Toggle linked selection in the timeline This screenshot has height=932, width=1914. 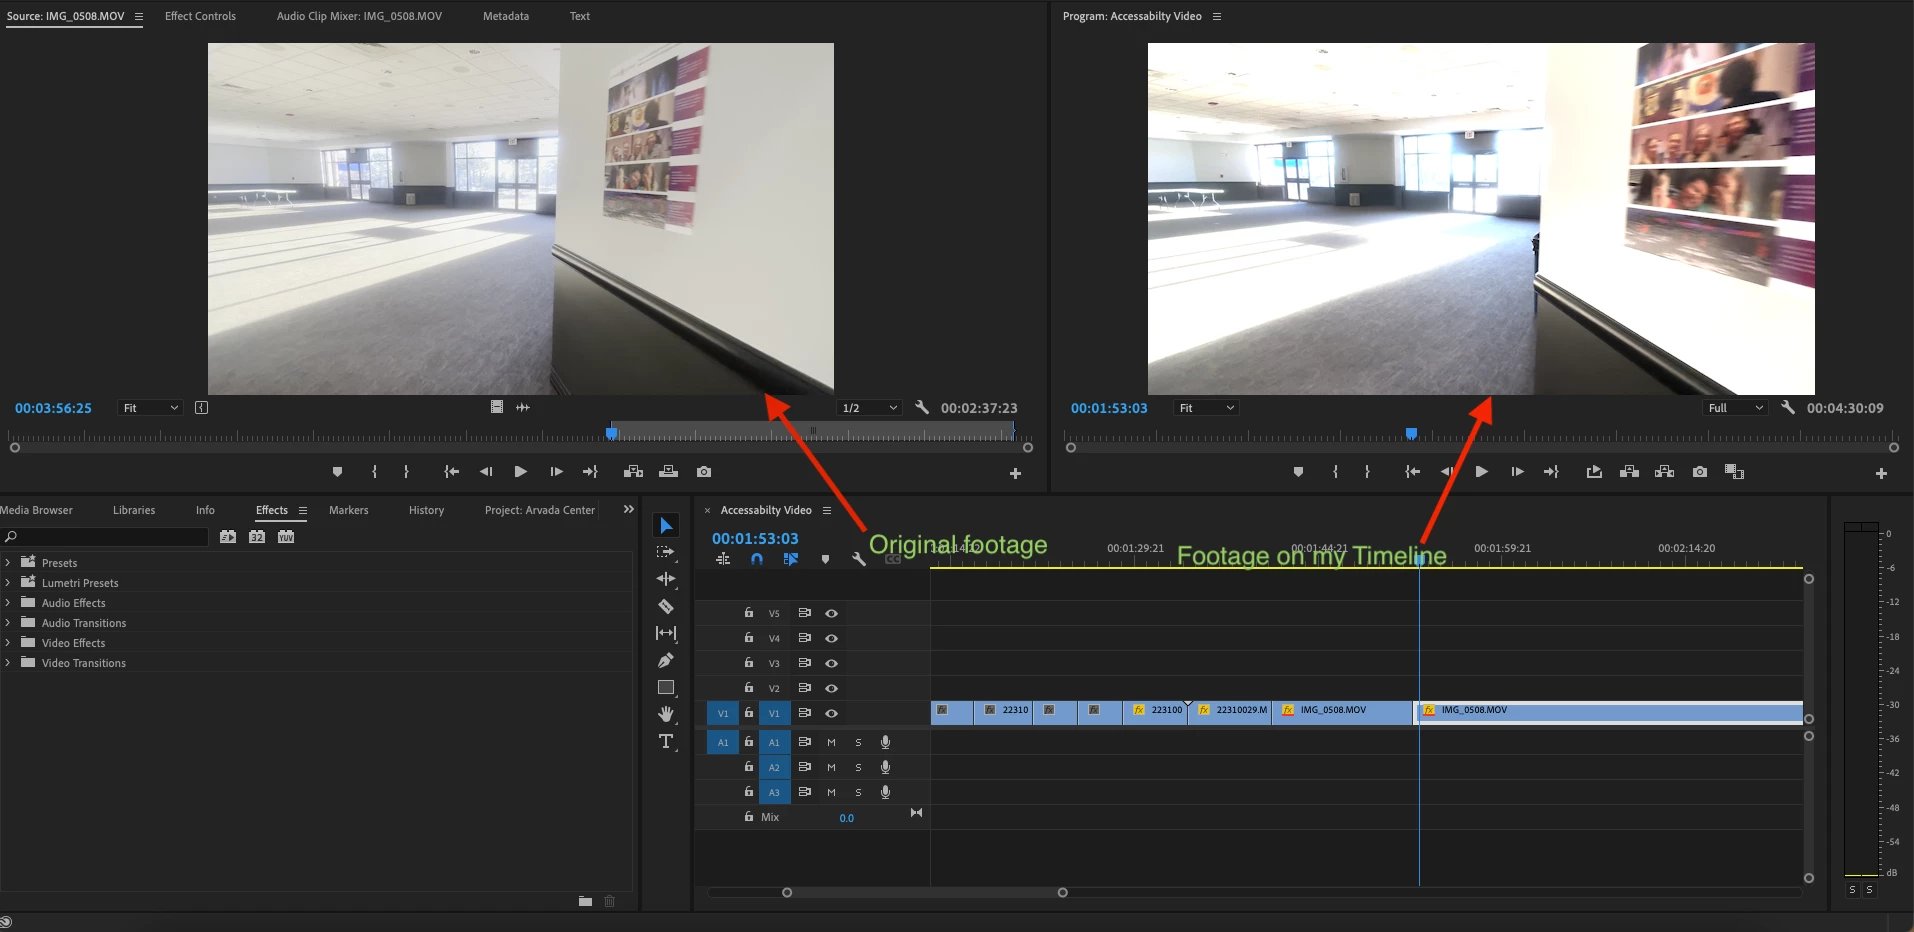[791, 560]
